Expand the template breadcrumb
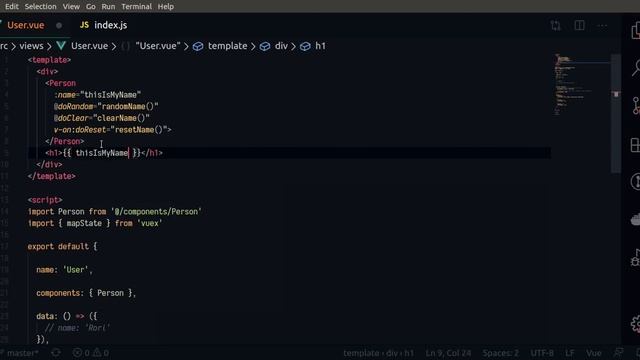This screenshot has width=640, height=360. pos(227,46)
